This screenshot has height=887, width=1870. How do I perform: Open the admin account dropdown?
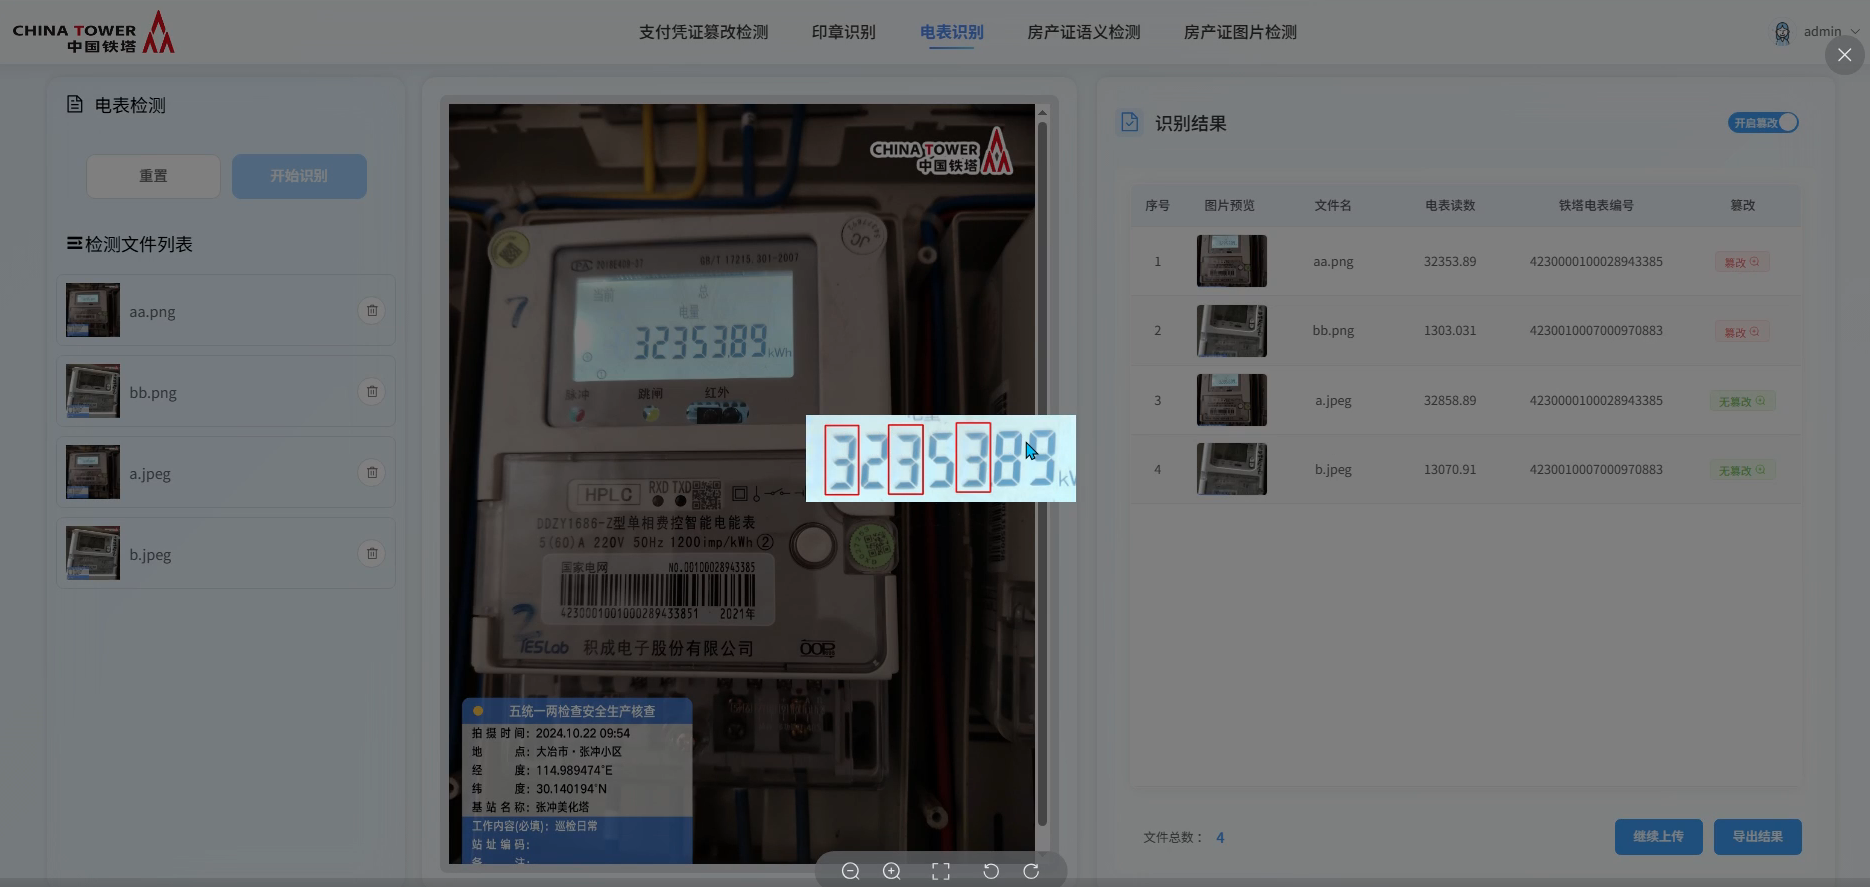[x=1831, y=31]
